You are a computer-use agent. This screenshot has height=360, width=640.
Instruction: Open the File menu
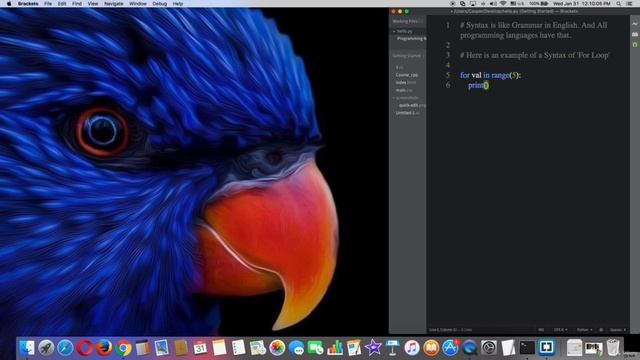(x=48, y=4)
